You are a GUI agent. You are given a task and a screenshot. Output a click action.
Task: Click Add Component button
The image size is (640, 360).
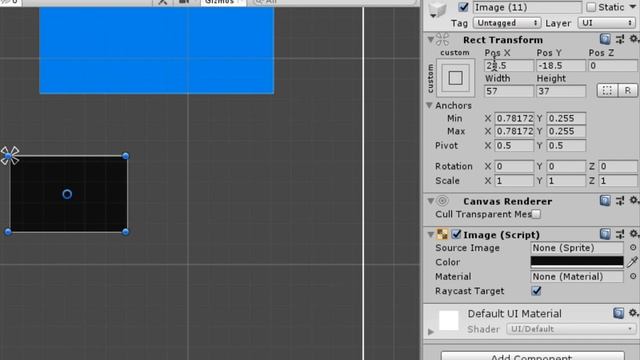coord(532,356)
